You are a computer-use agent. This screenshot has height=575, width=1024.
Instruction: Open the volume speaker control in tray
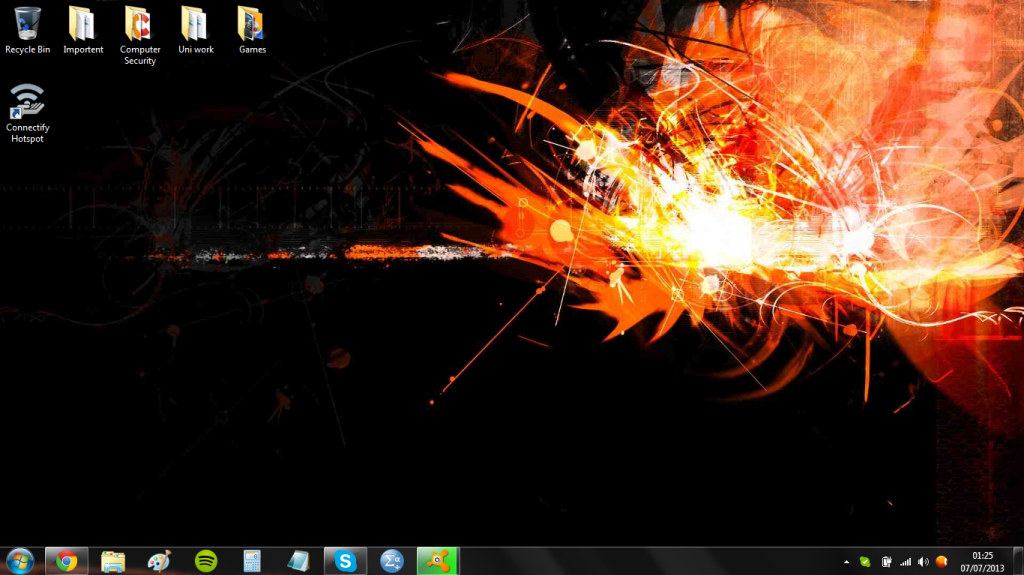(923, 562)
